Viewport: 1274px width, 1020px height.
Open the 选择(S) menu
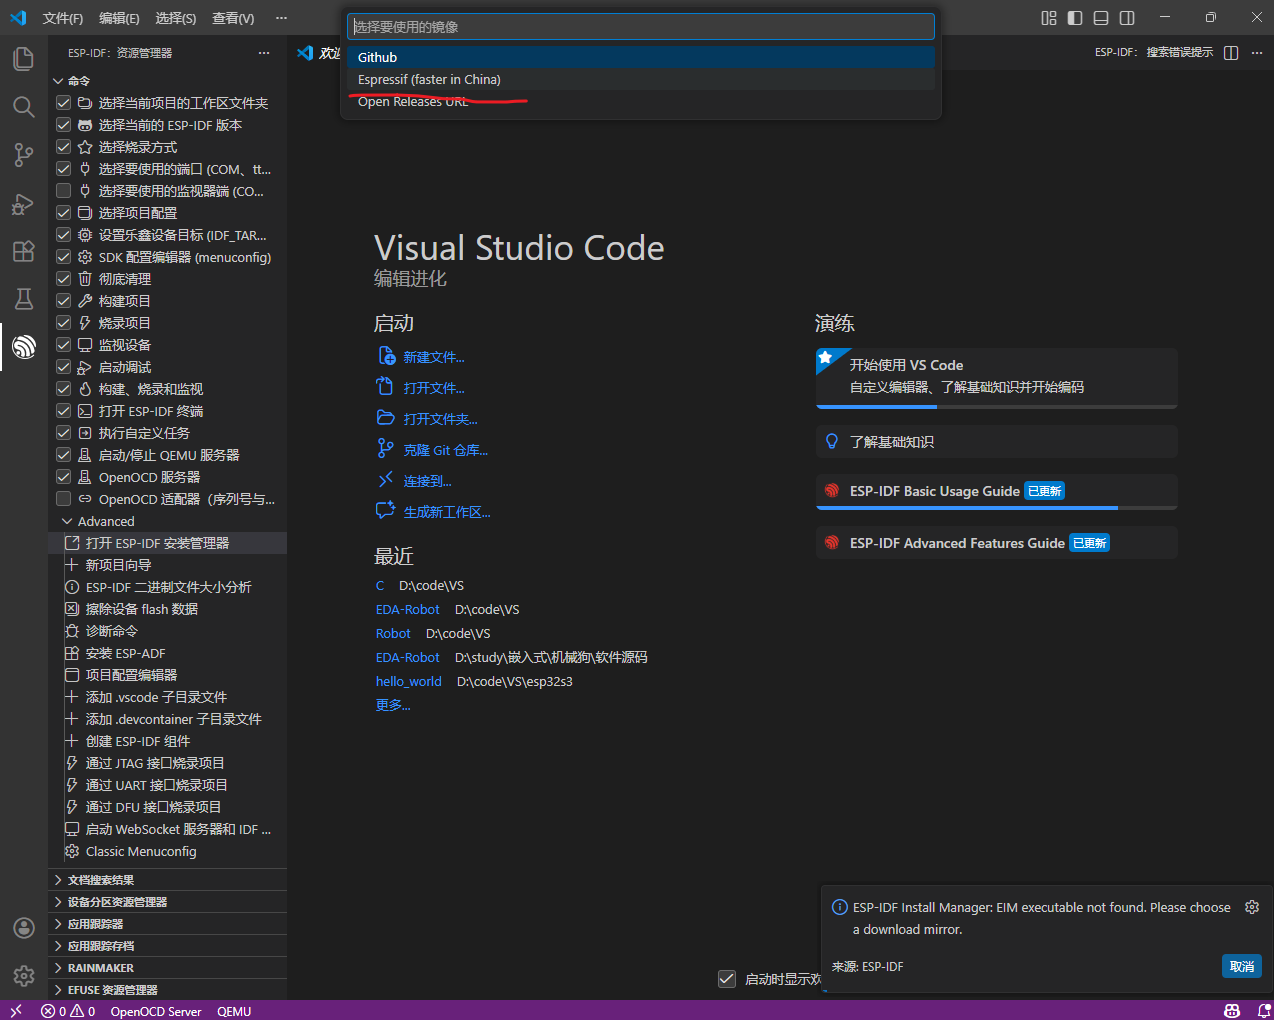(x=176, y=18)
